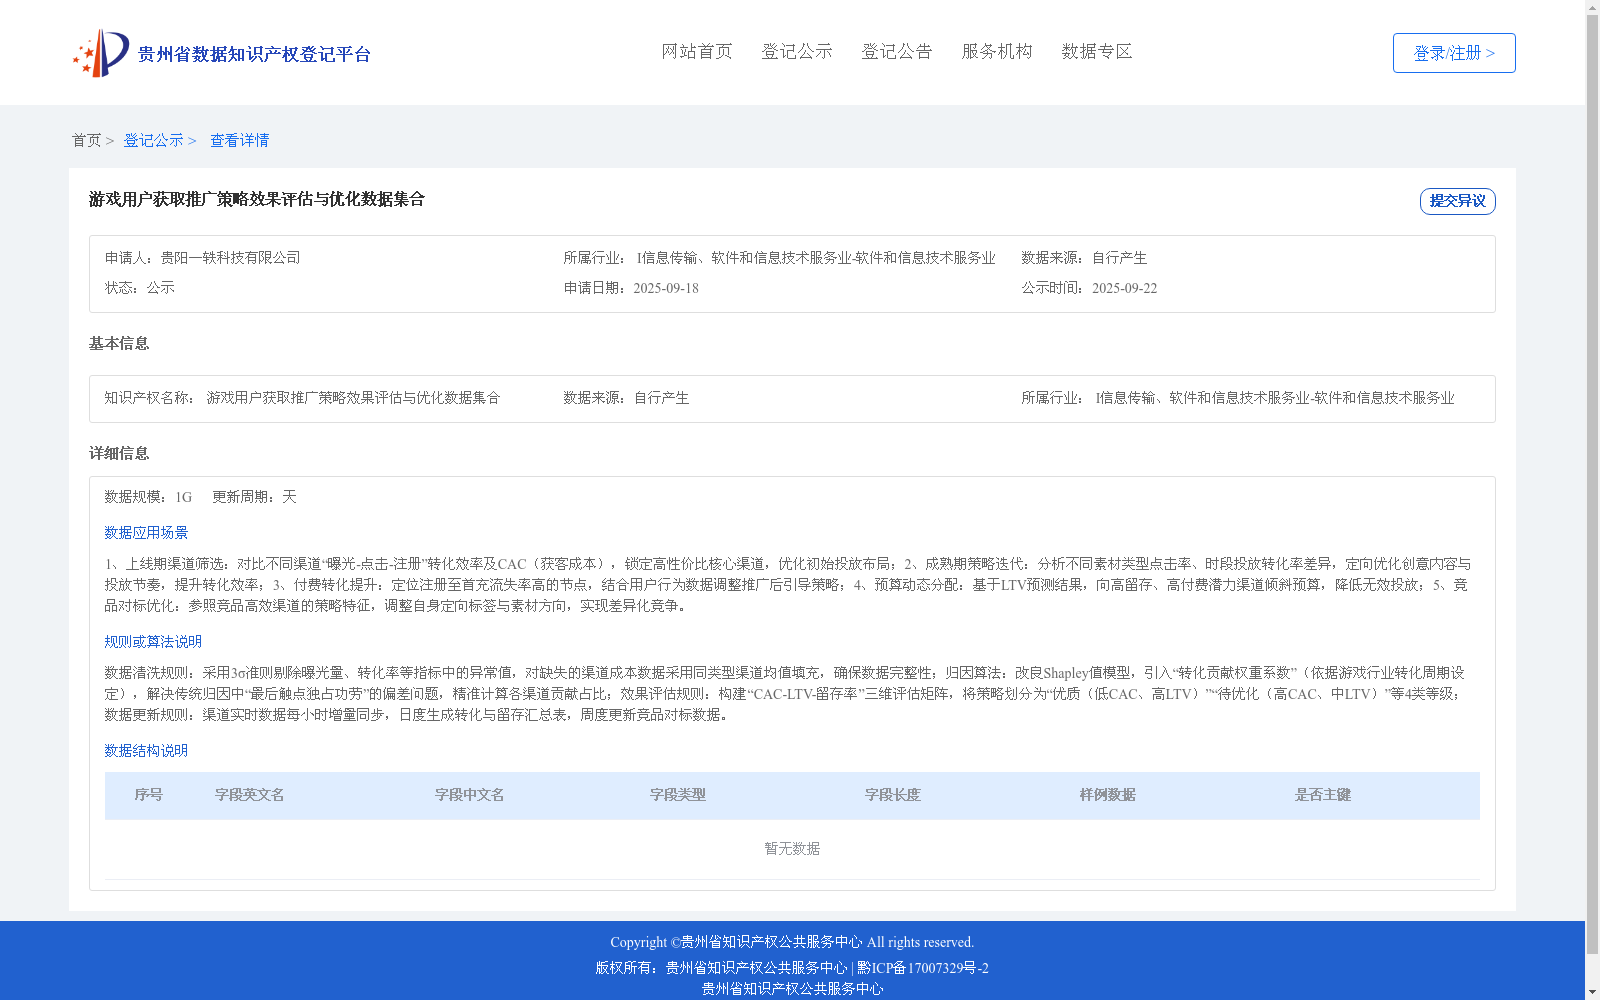The height and width of the screenshot is (1000, 1600).
Task: Click the platform title 贵州省数据知识产权登记平台
Action: [254, 54]
